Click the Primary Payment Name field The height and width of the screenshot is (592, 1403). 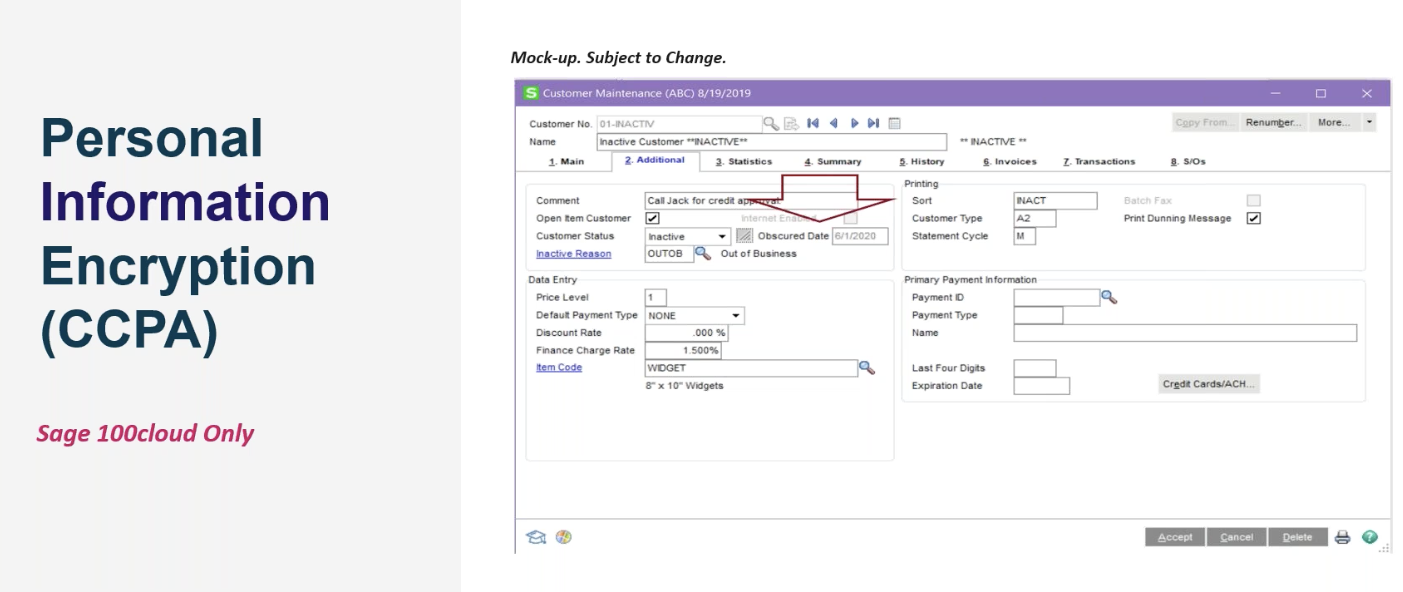(1185, 333)
